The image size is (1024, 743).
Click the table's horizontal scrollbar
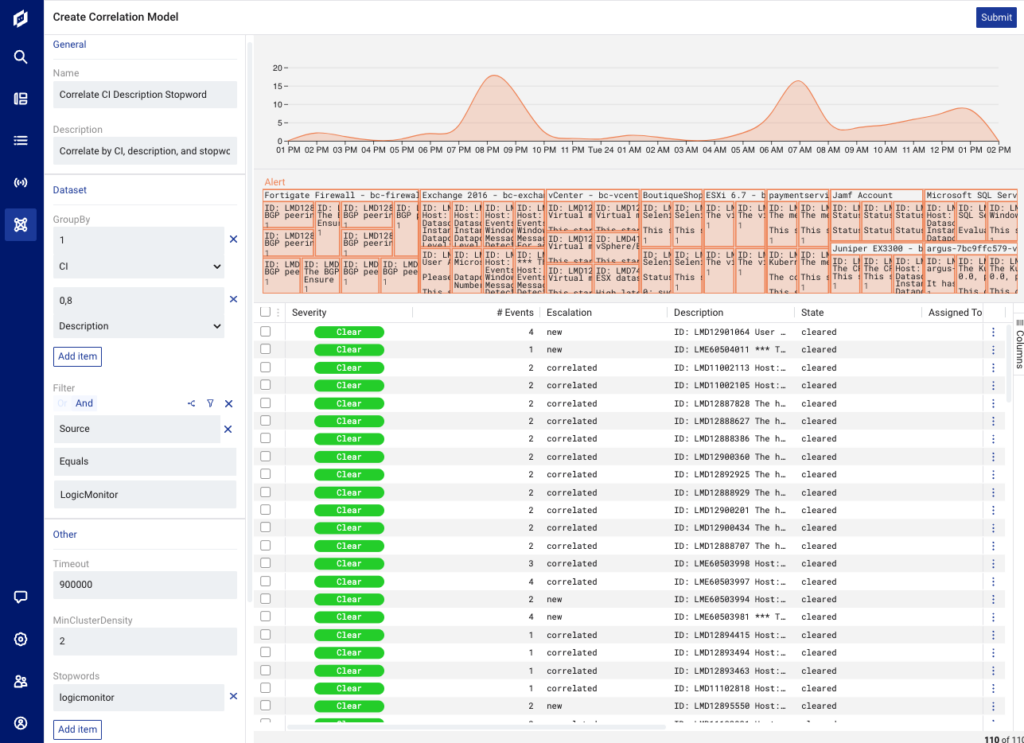pyautogui.click(x=477, y=726)
